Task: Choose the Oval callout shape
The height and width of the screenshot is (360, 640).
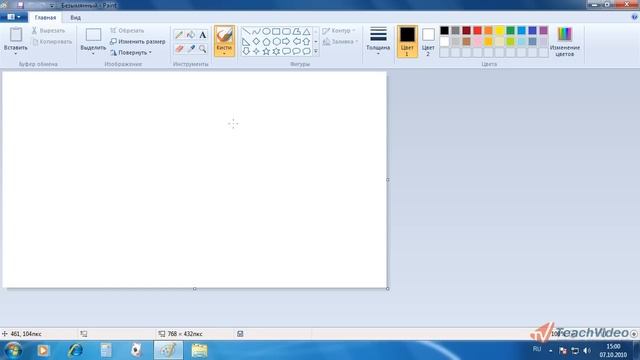Action: (296, 51)
